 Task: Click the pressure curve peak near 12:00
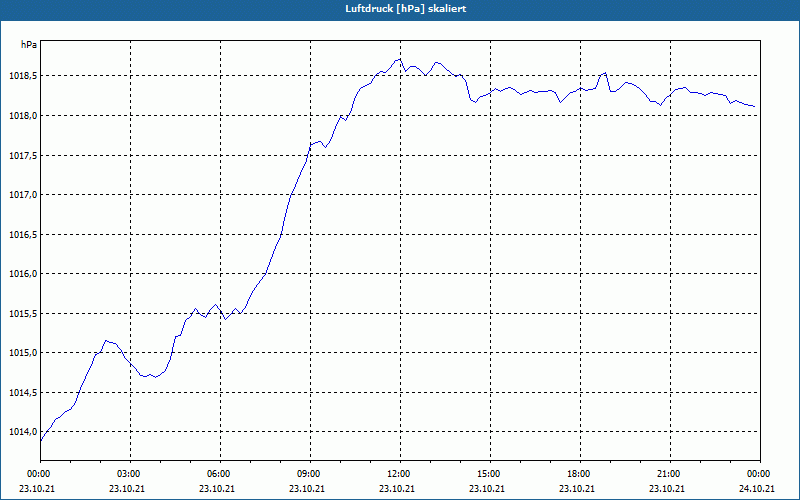399,60
